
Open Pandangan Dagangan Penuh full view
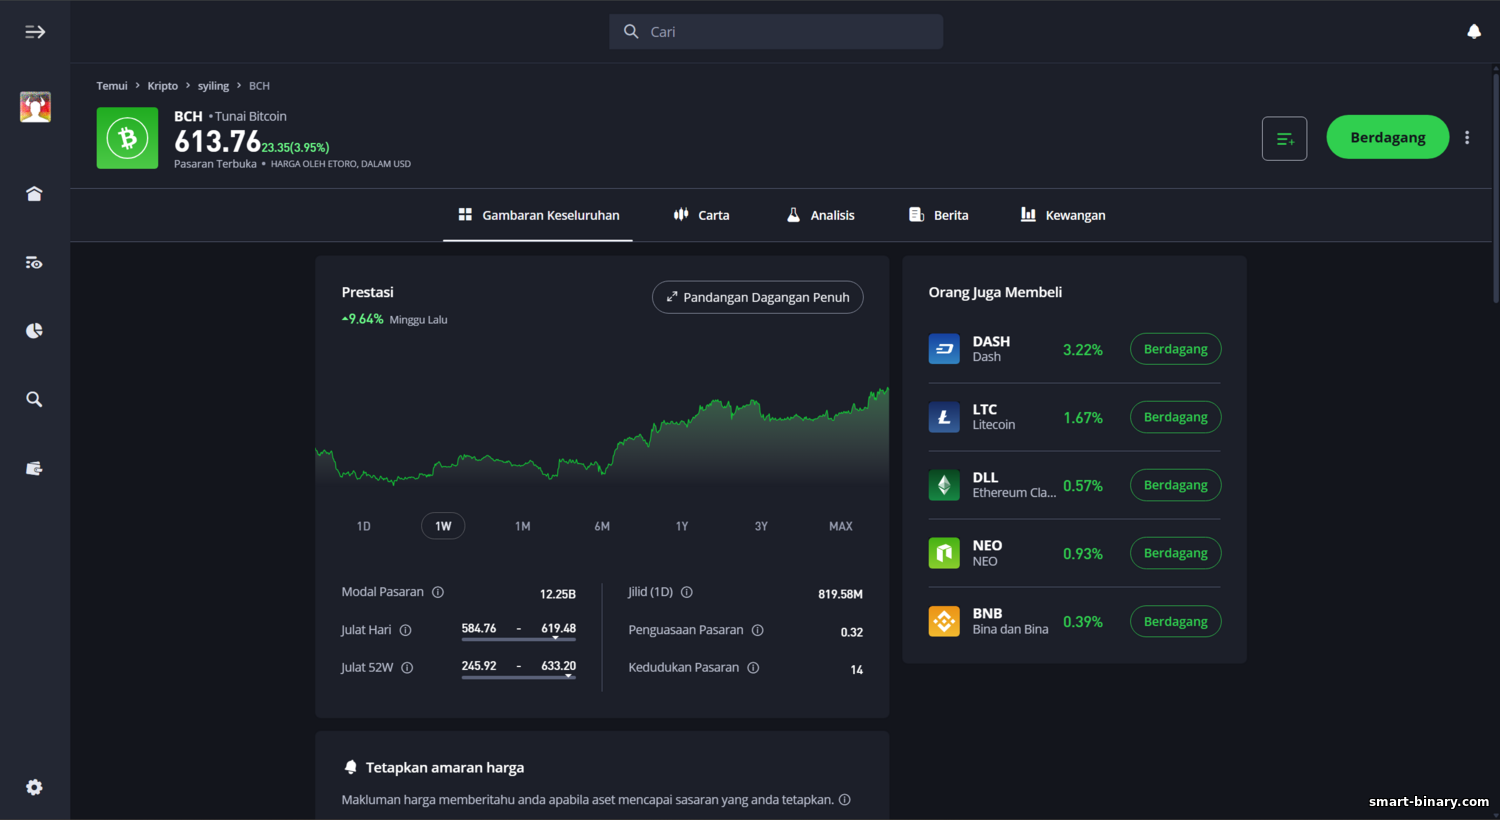click(x=757, y=297)
